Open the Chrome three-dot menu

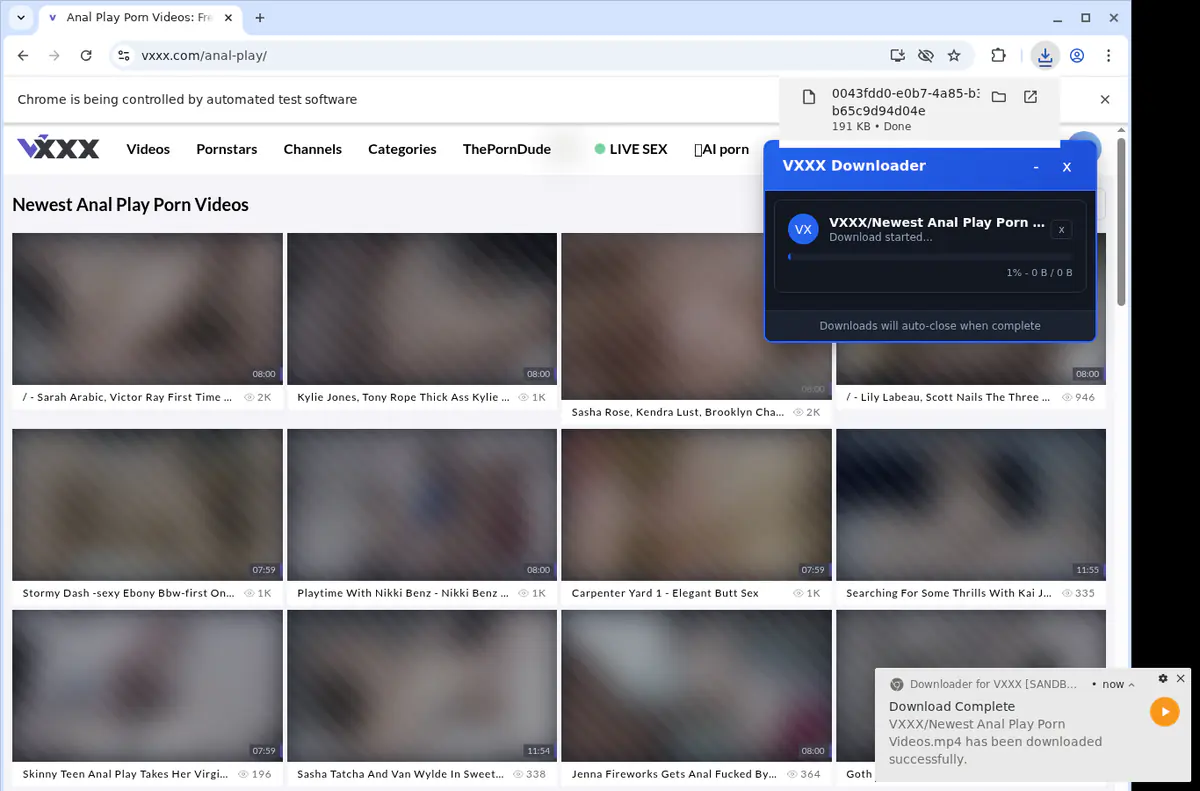tap(1109, 56)
